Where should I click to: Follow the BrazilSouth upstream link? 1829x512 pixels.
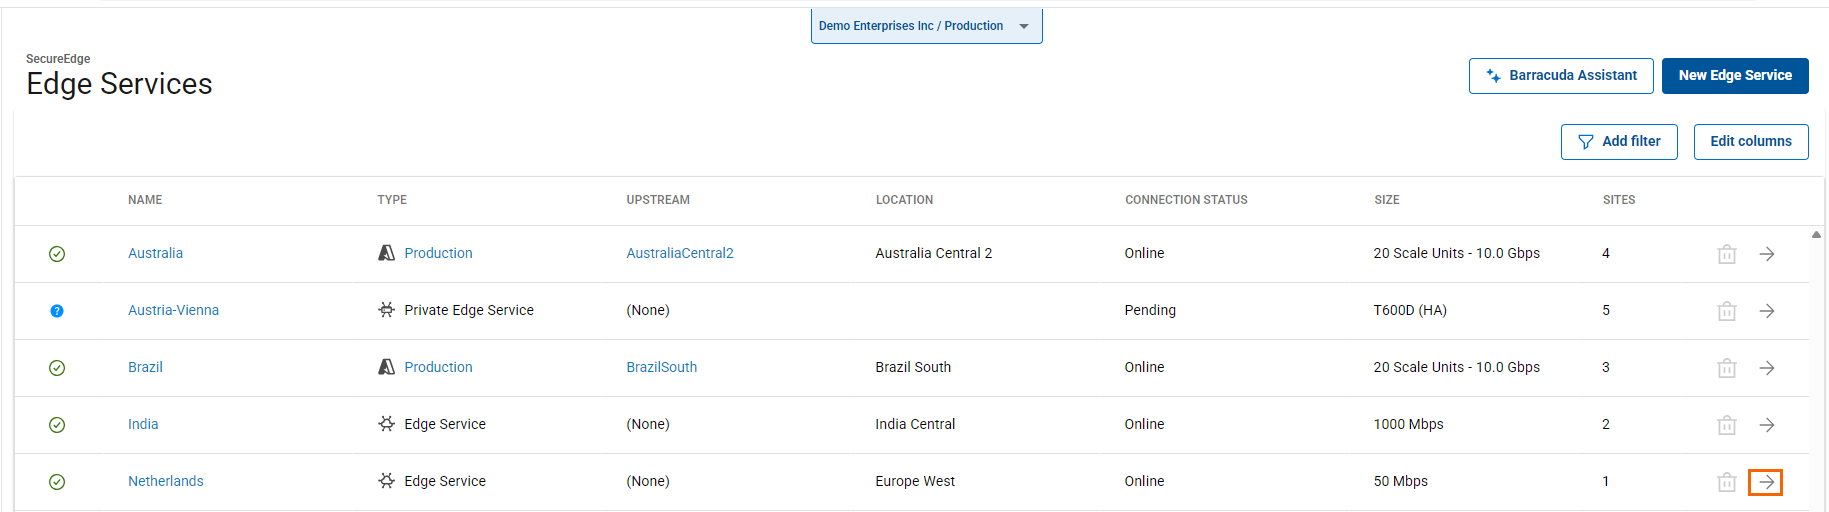pyautogui.click(x=661, y=367)
